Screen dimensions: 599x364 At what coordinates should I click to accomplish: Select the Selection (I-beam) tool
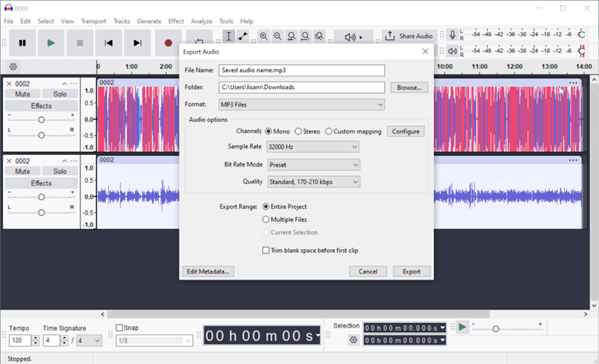[228, 36]
